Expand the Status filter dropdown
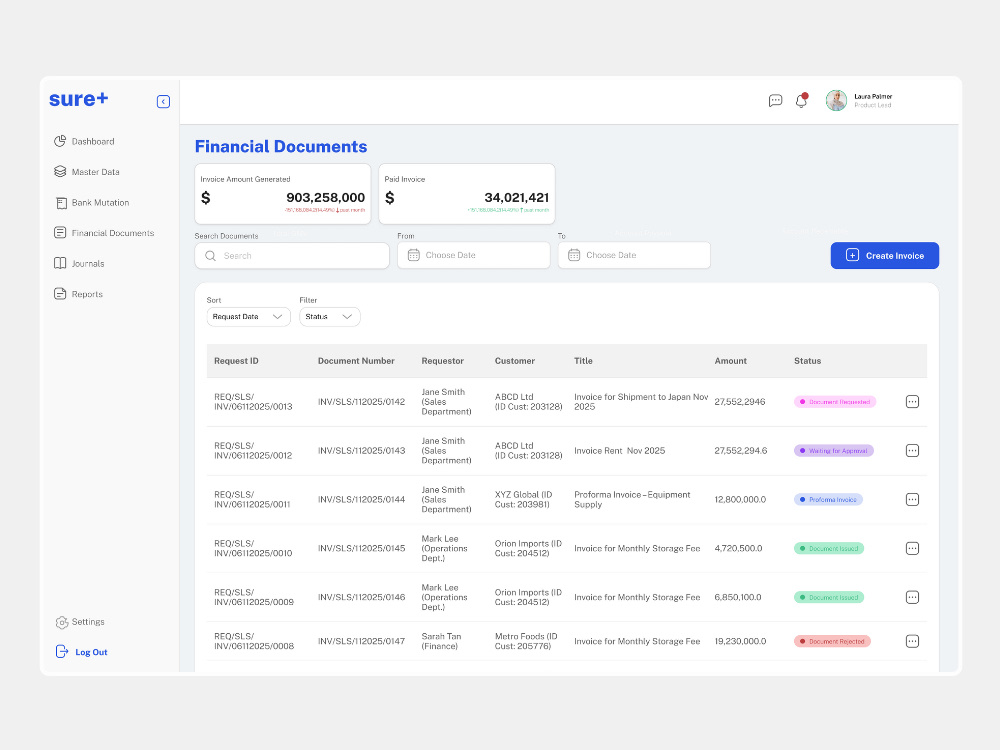 (330, 317)
